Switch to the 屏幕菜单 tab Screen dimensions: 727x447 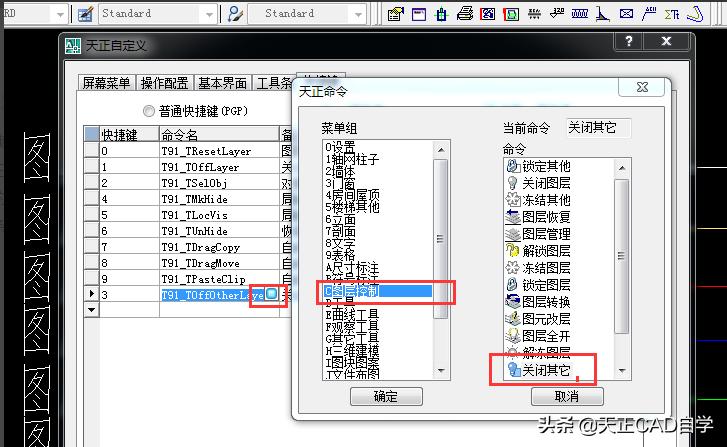pyautogui.click(x=106, y=83)
